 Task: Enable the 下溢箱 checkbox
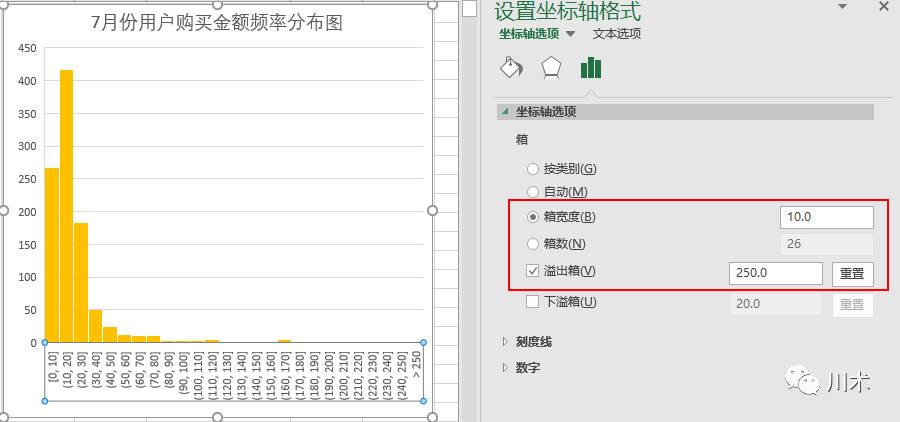(533, 302)
